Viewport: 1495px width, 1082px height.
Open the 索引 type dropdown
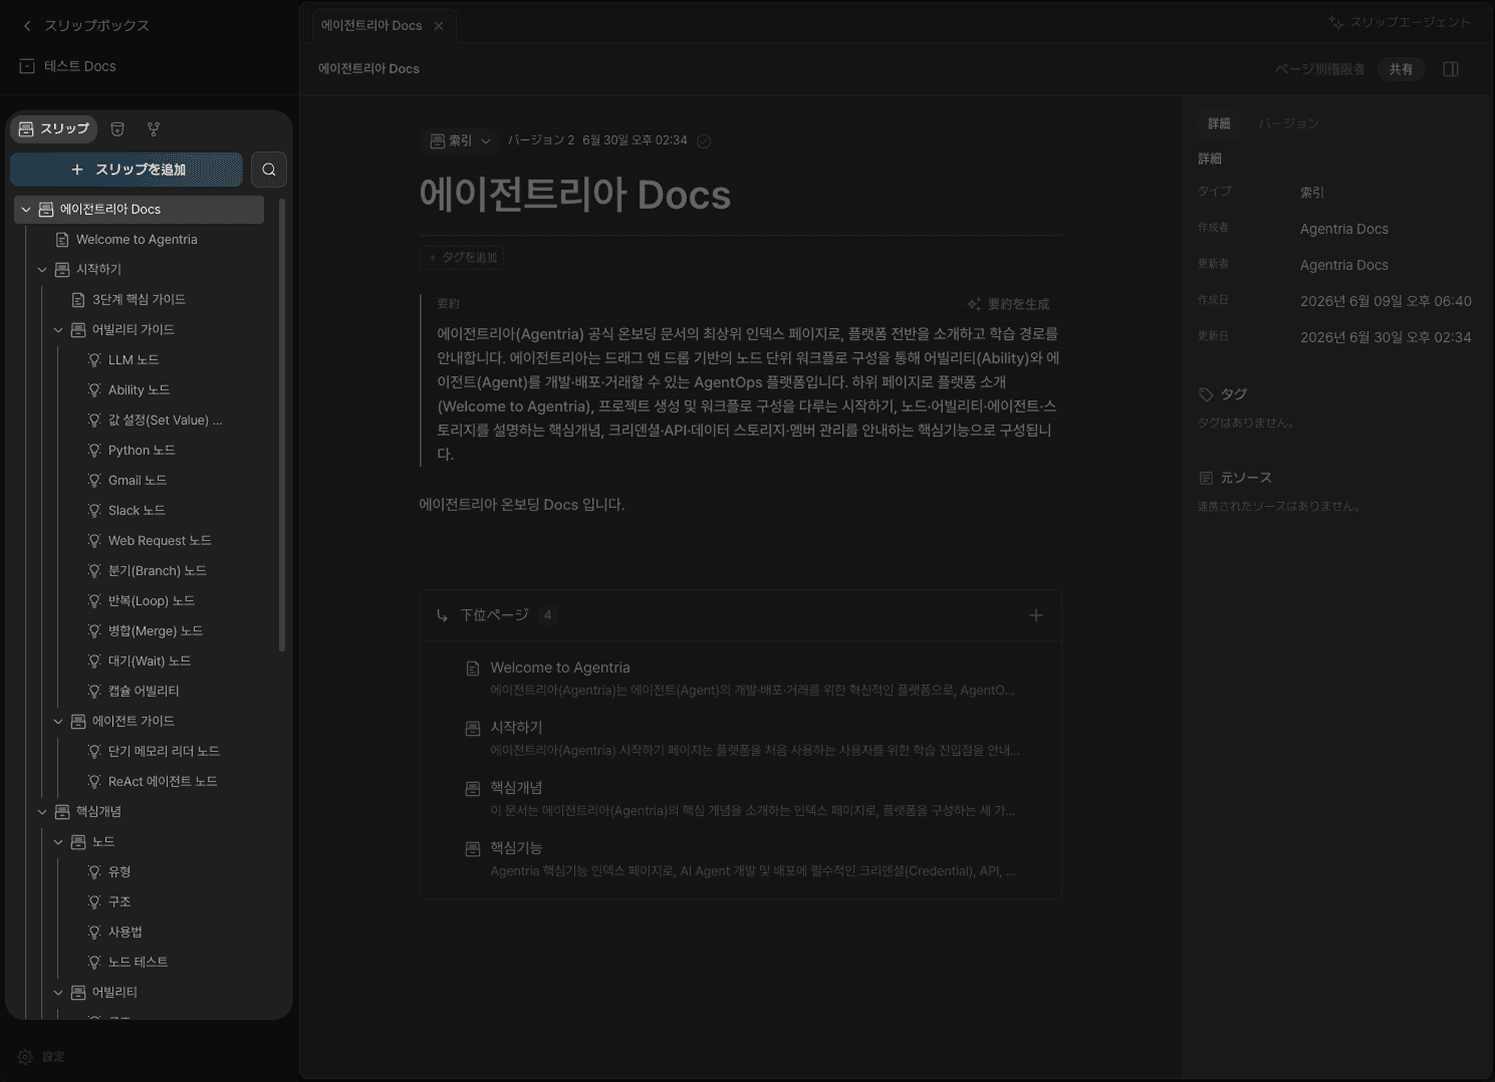pyautogui.click(x=461, y=141)
